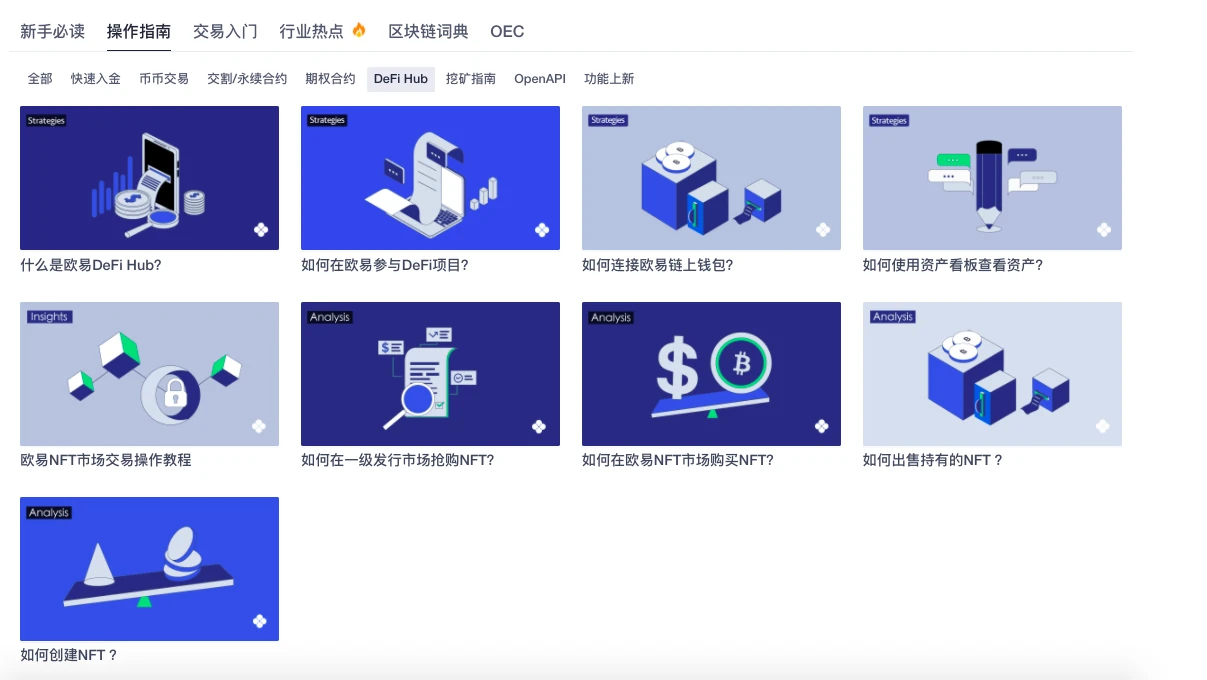Image resolution: width=1207 pixels, height=680 pixels.
Task: Click logo icon on 如何在欧易参与DeFi项目 card
Action: coord(542,230)
